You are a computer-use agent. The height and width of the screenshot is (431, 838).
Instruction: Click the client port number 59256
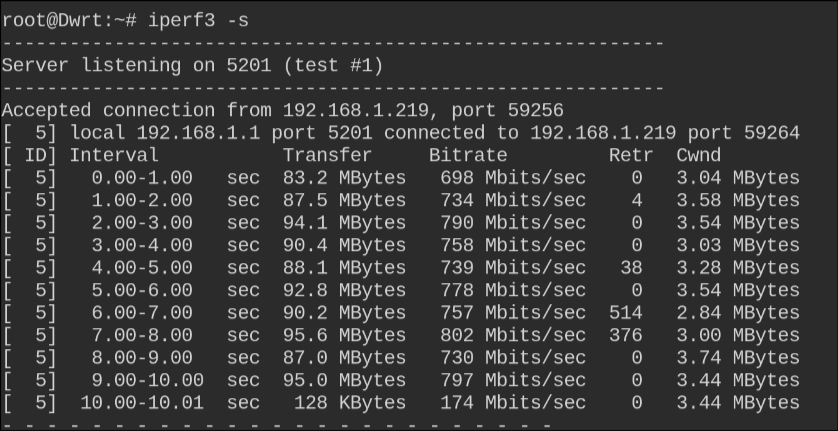pos(529,110)
